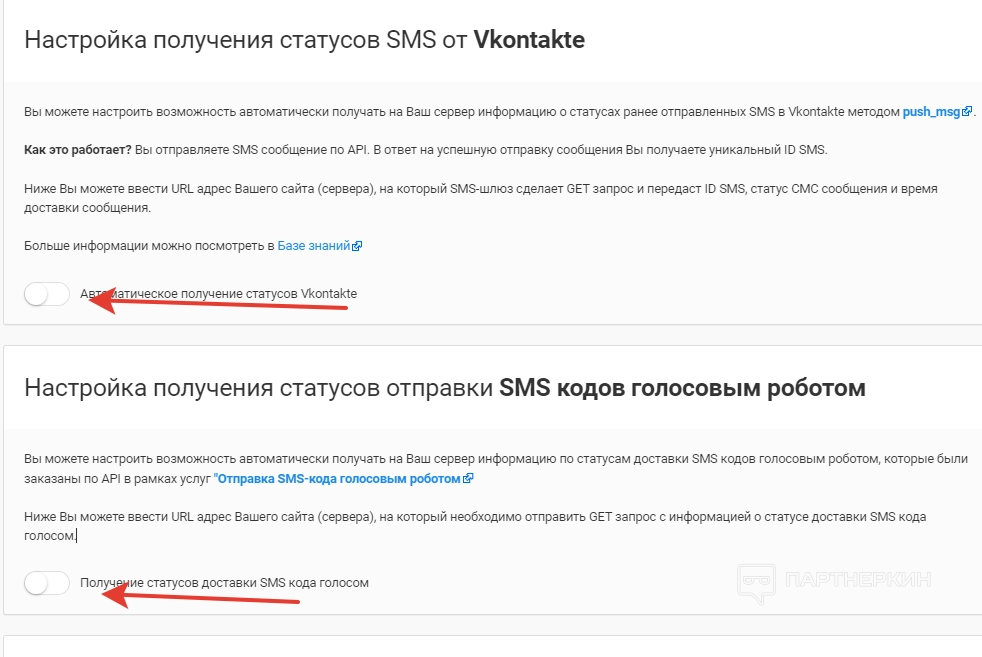The height and width of the screenshot is (657, 982).
Task: Enable automatic Vkontakte status receiving toggle
Action: pos(47,294)
